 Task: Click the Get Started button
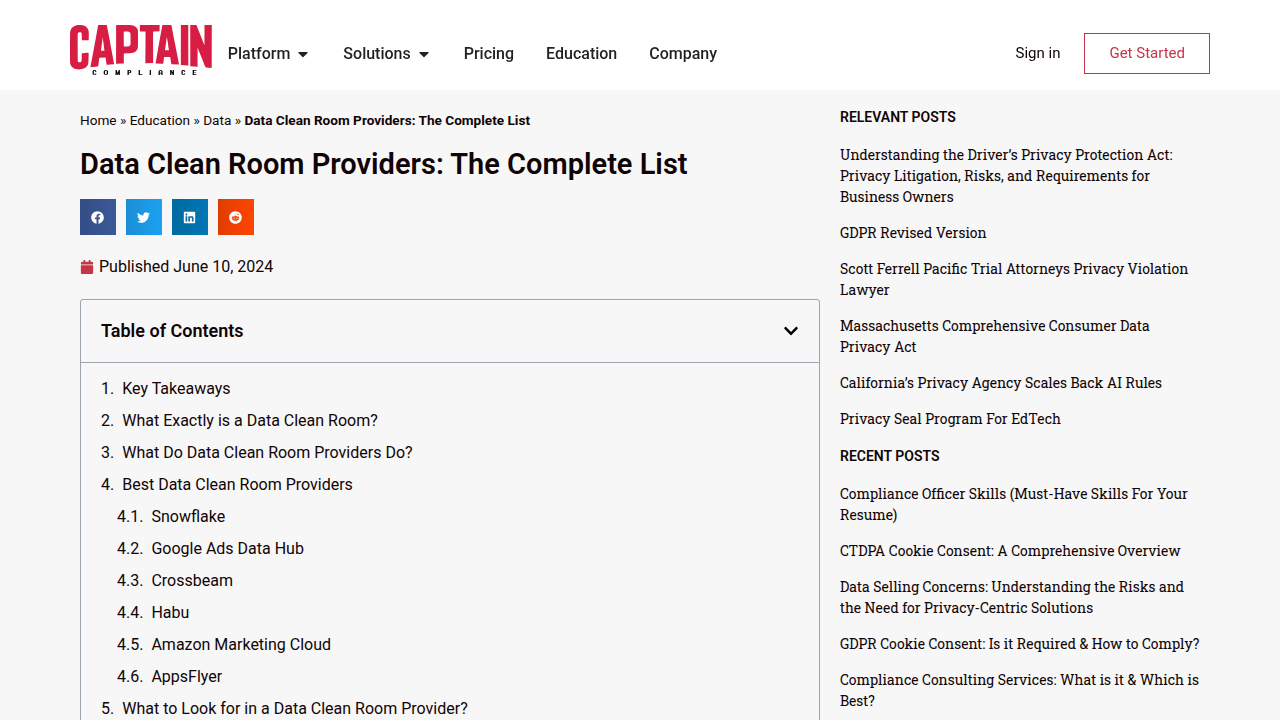tap(1147, 53)
